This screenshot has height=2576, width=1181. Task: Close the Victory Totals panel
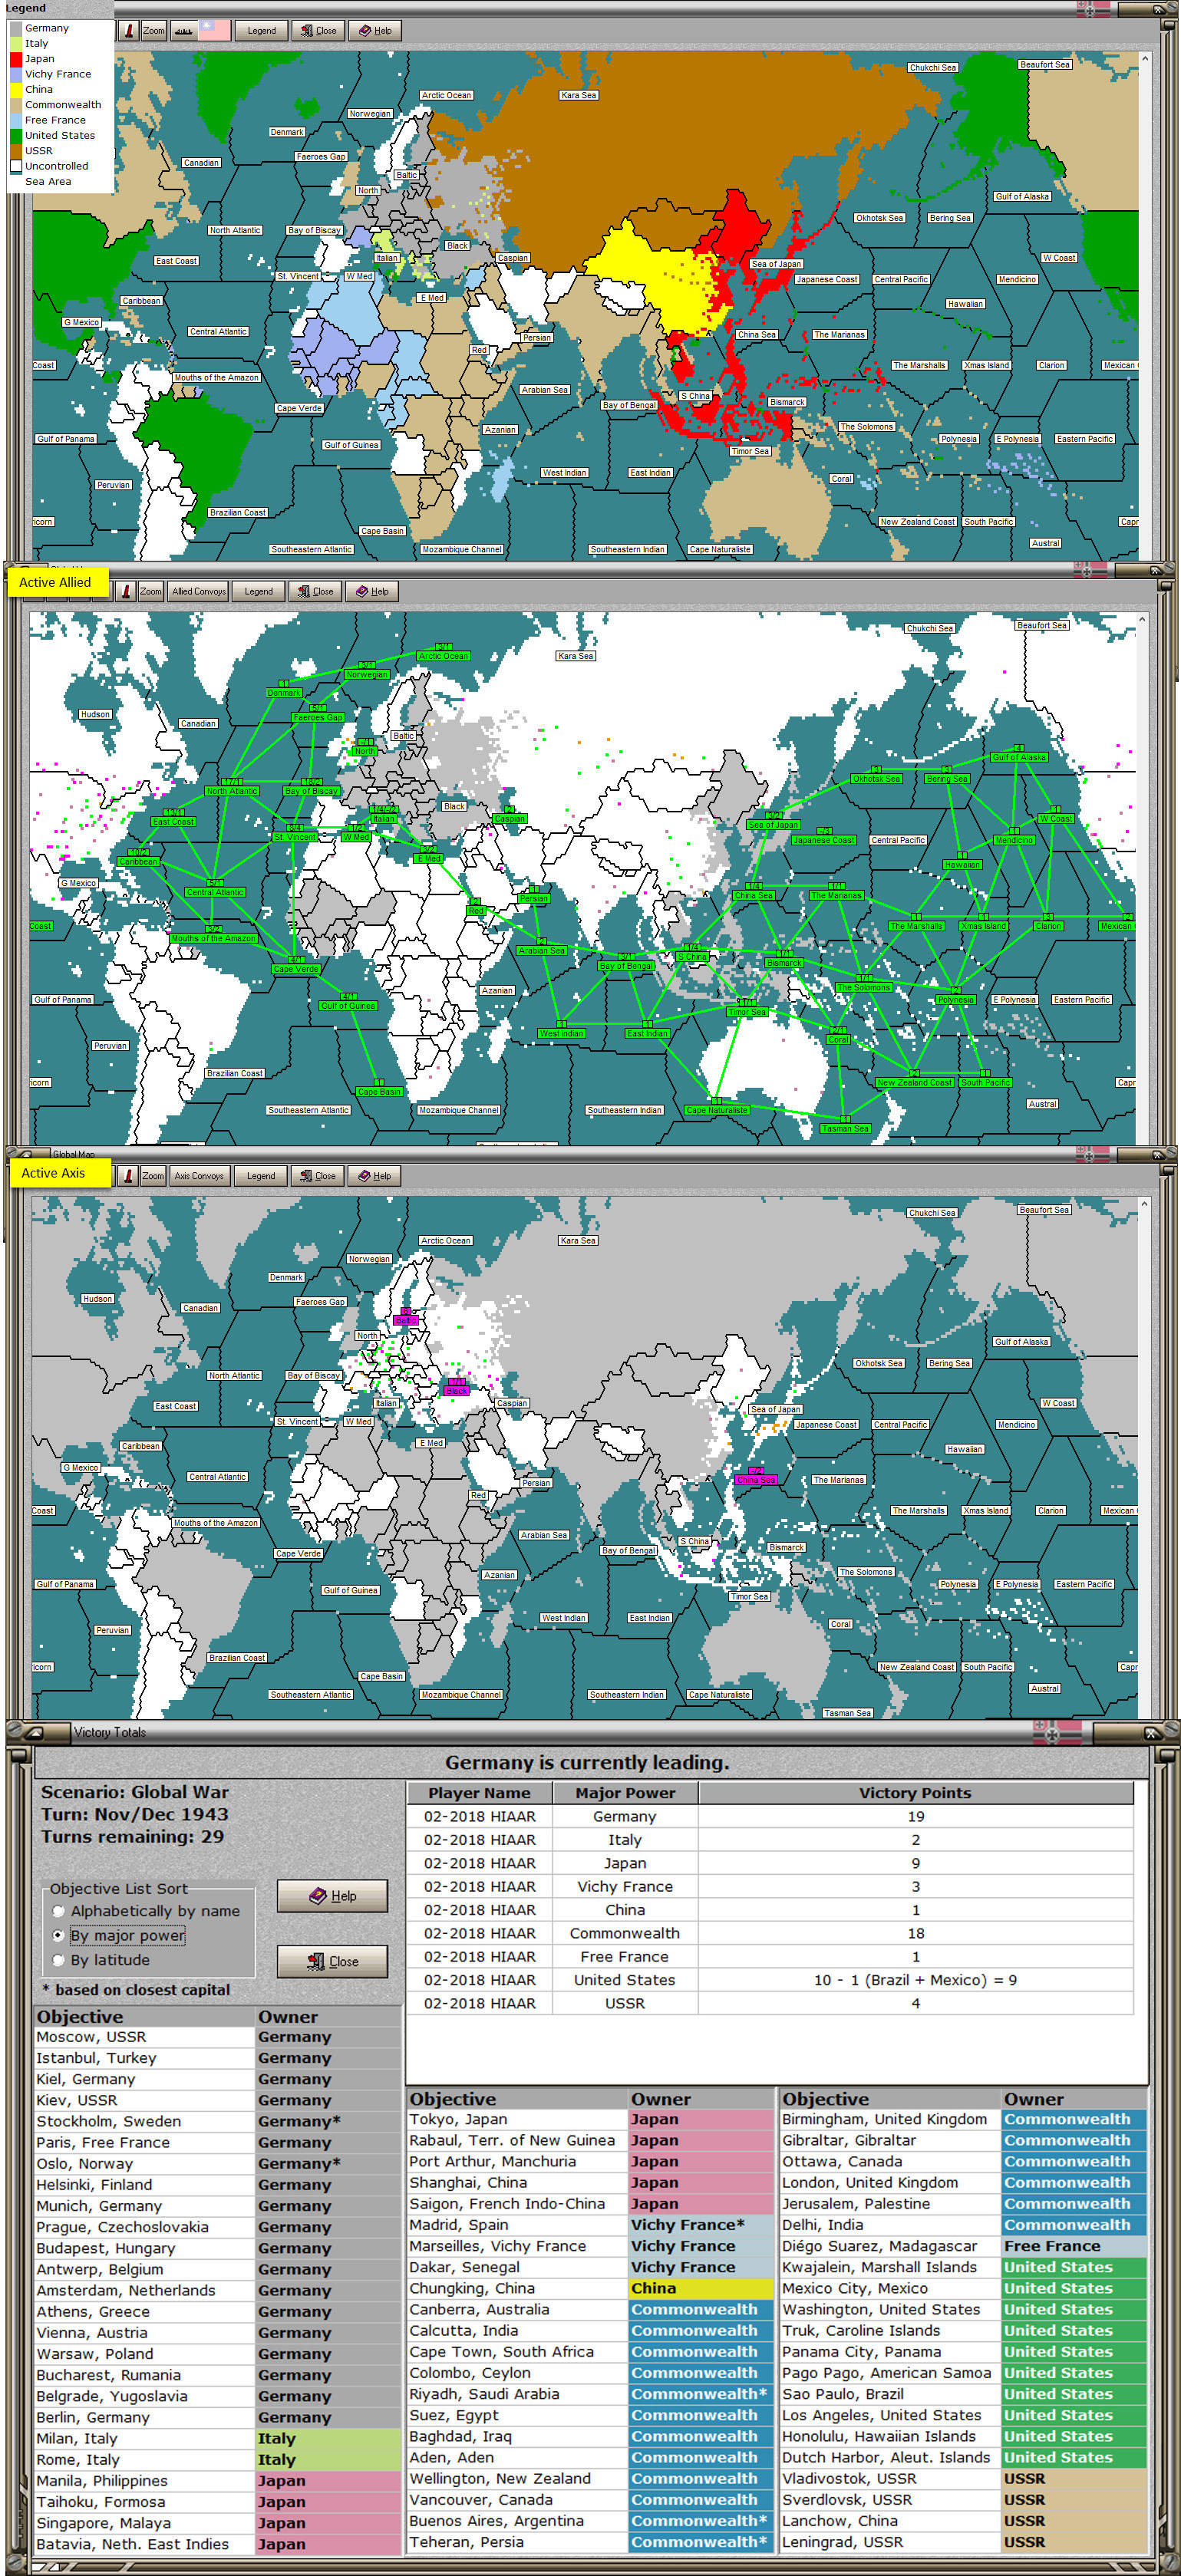[332, 1962]
